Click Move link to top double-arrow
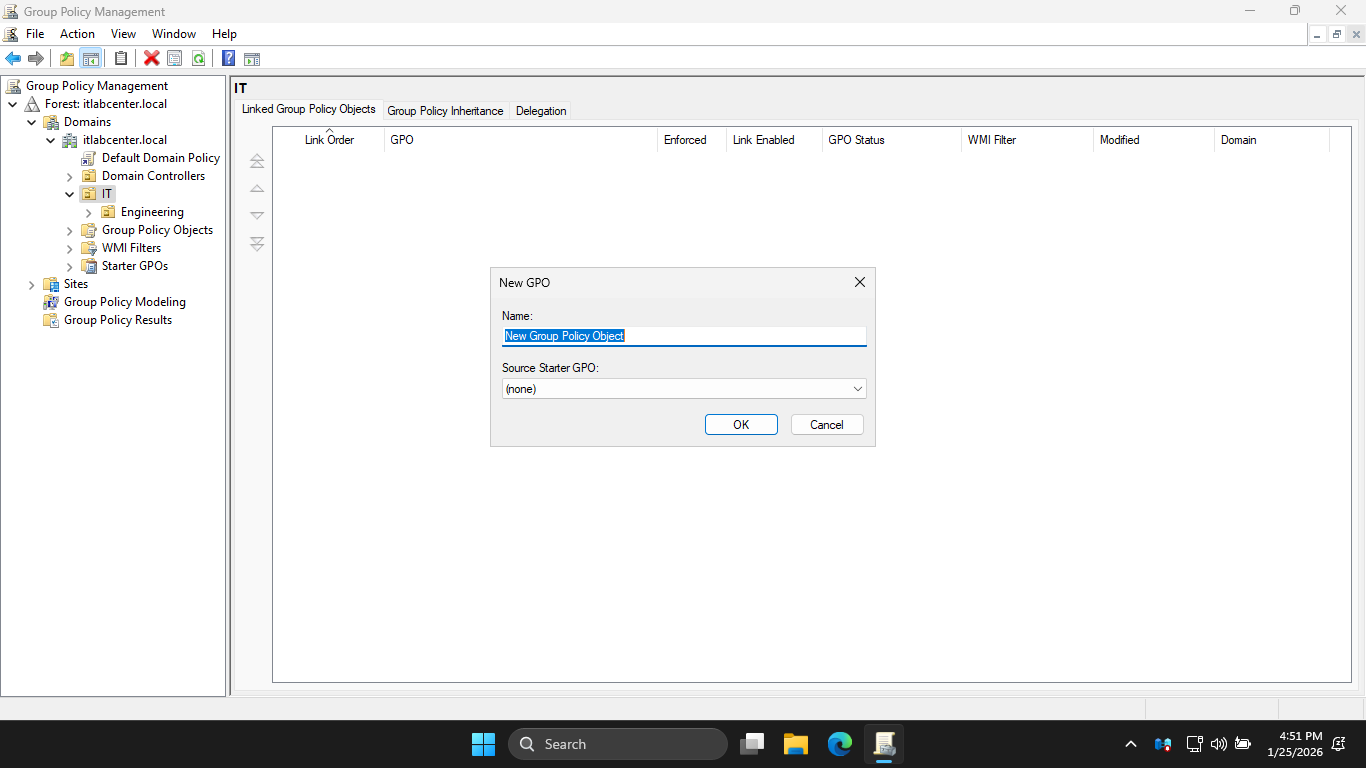The height and width of the screenshot is (768, 1366). coord(257,161)
